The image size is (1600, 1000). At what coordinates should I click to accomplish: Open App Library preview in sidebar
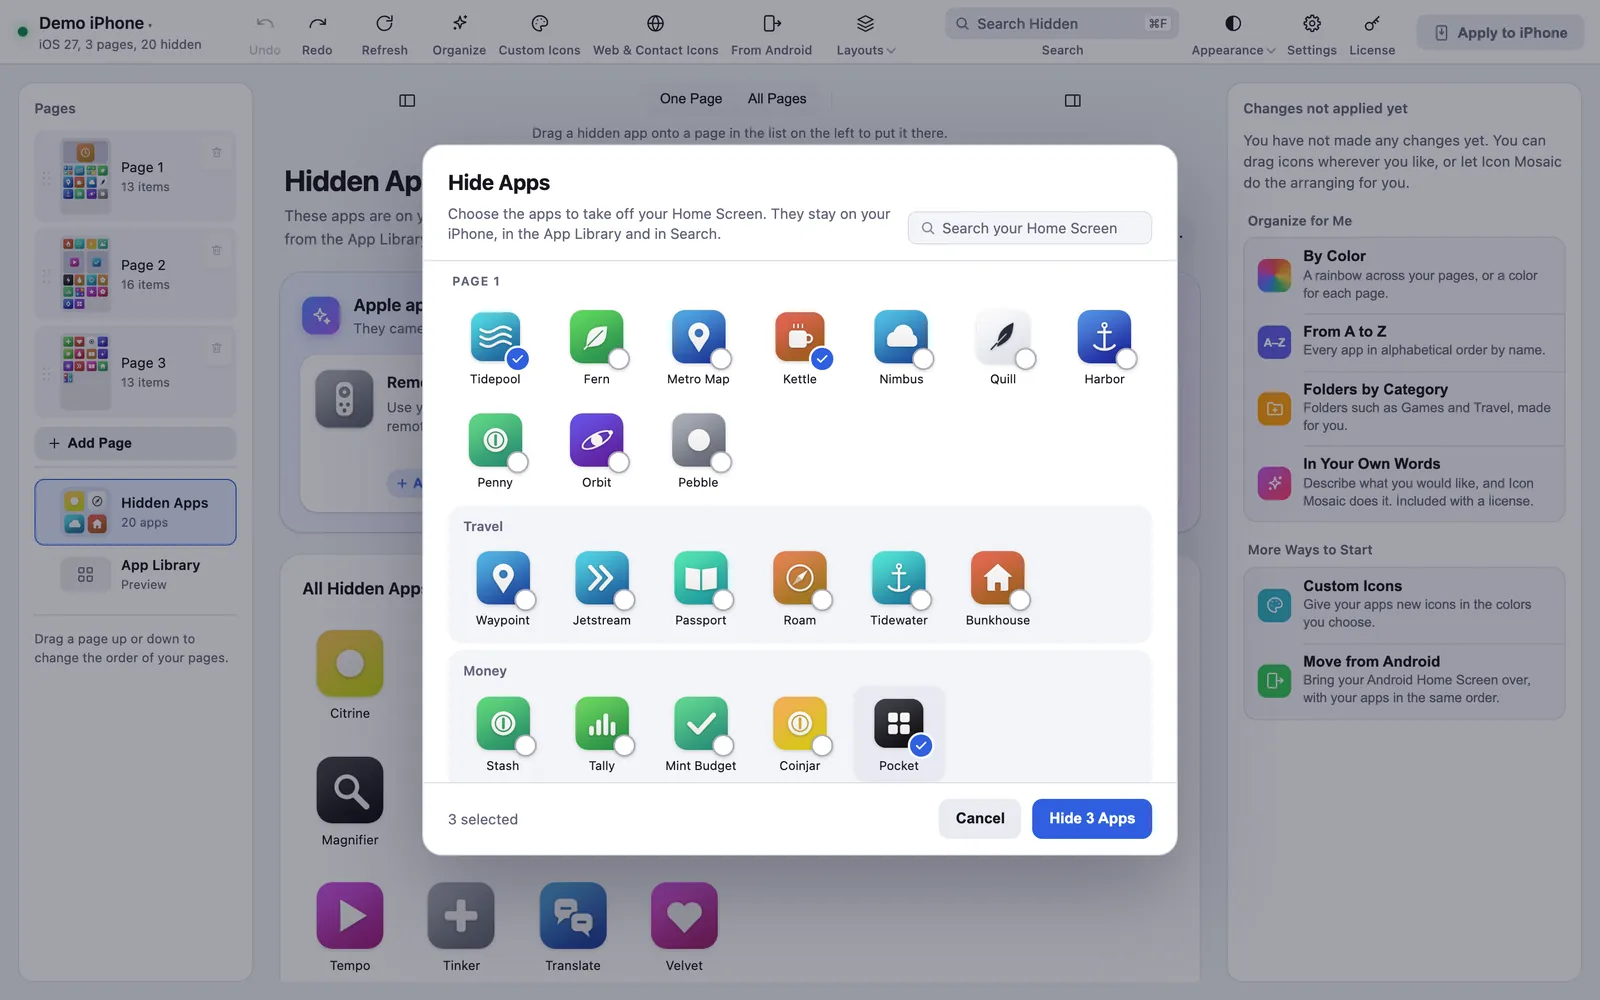136,574
